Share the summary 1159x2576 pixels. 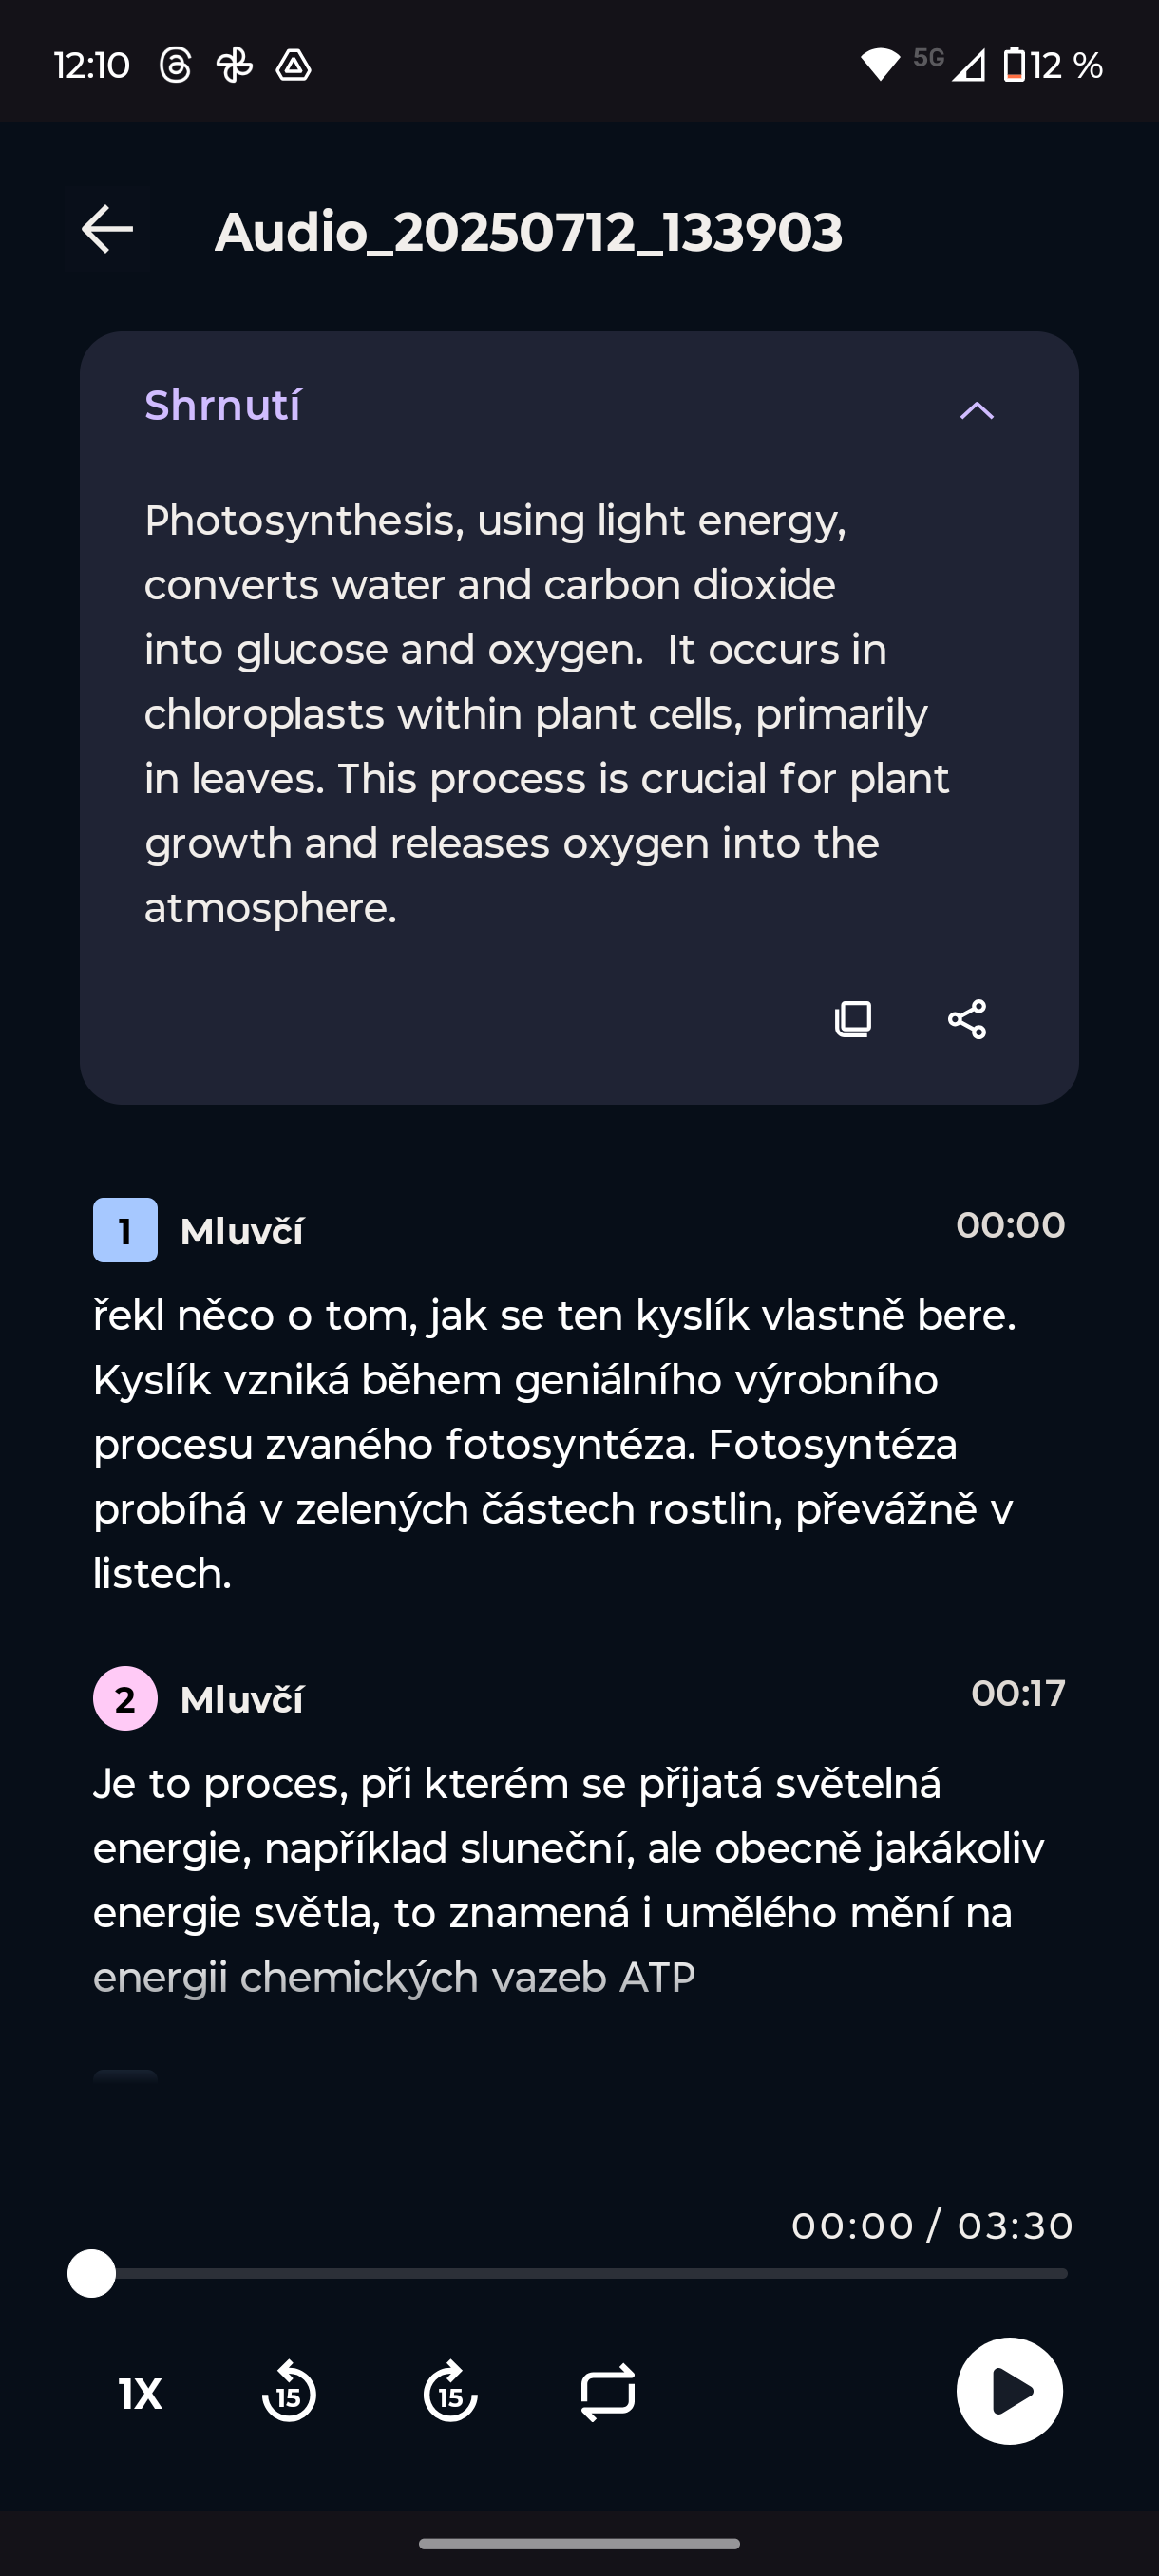tap(967, 1019)
